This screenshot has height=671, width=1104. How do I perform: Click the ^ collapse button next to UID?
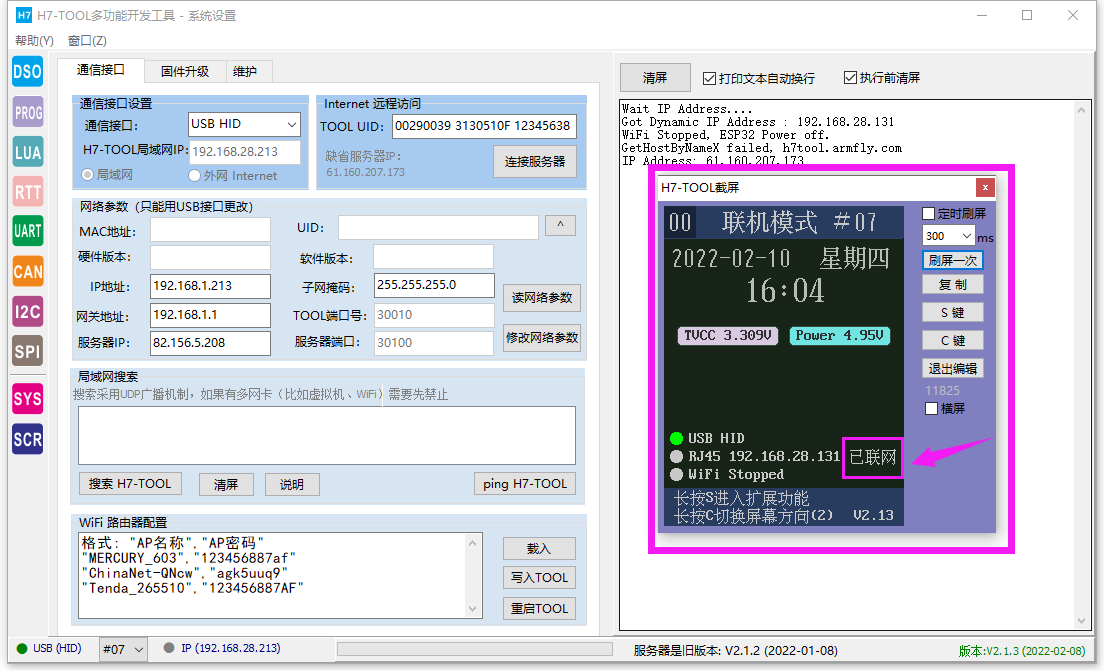[x=560, y=225]
